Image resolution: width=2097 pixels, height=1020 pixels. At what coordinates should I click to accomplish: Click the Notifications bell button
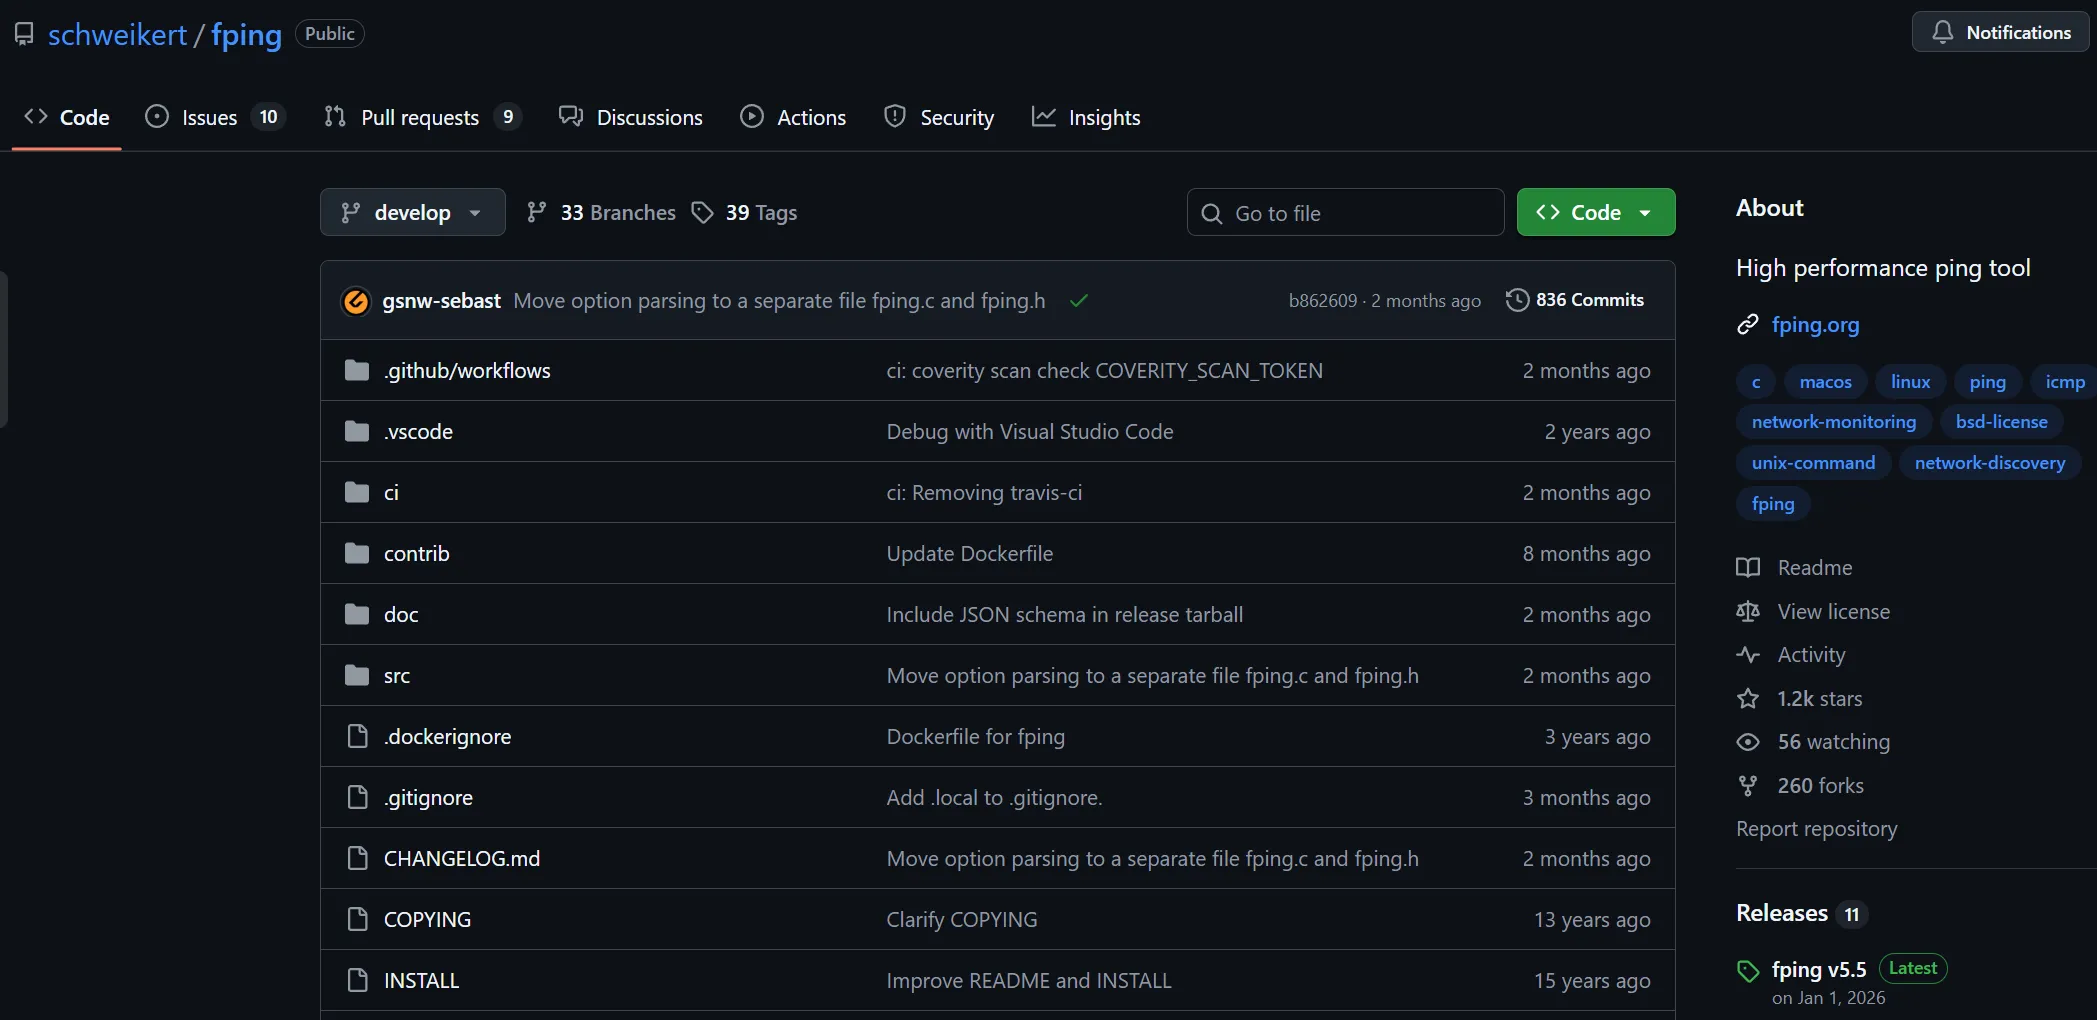click(2000, 32)
